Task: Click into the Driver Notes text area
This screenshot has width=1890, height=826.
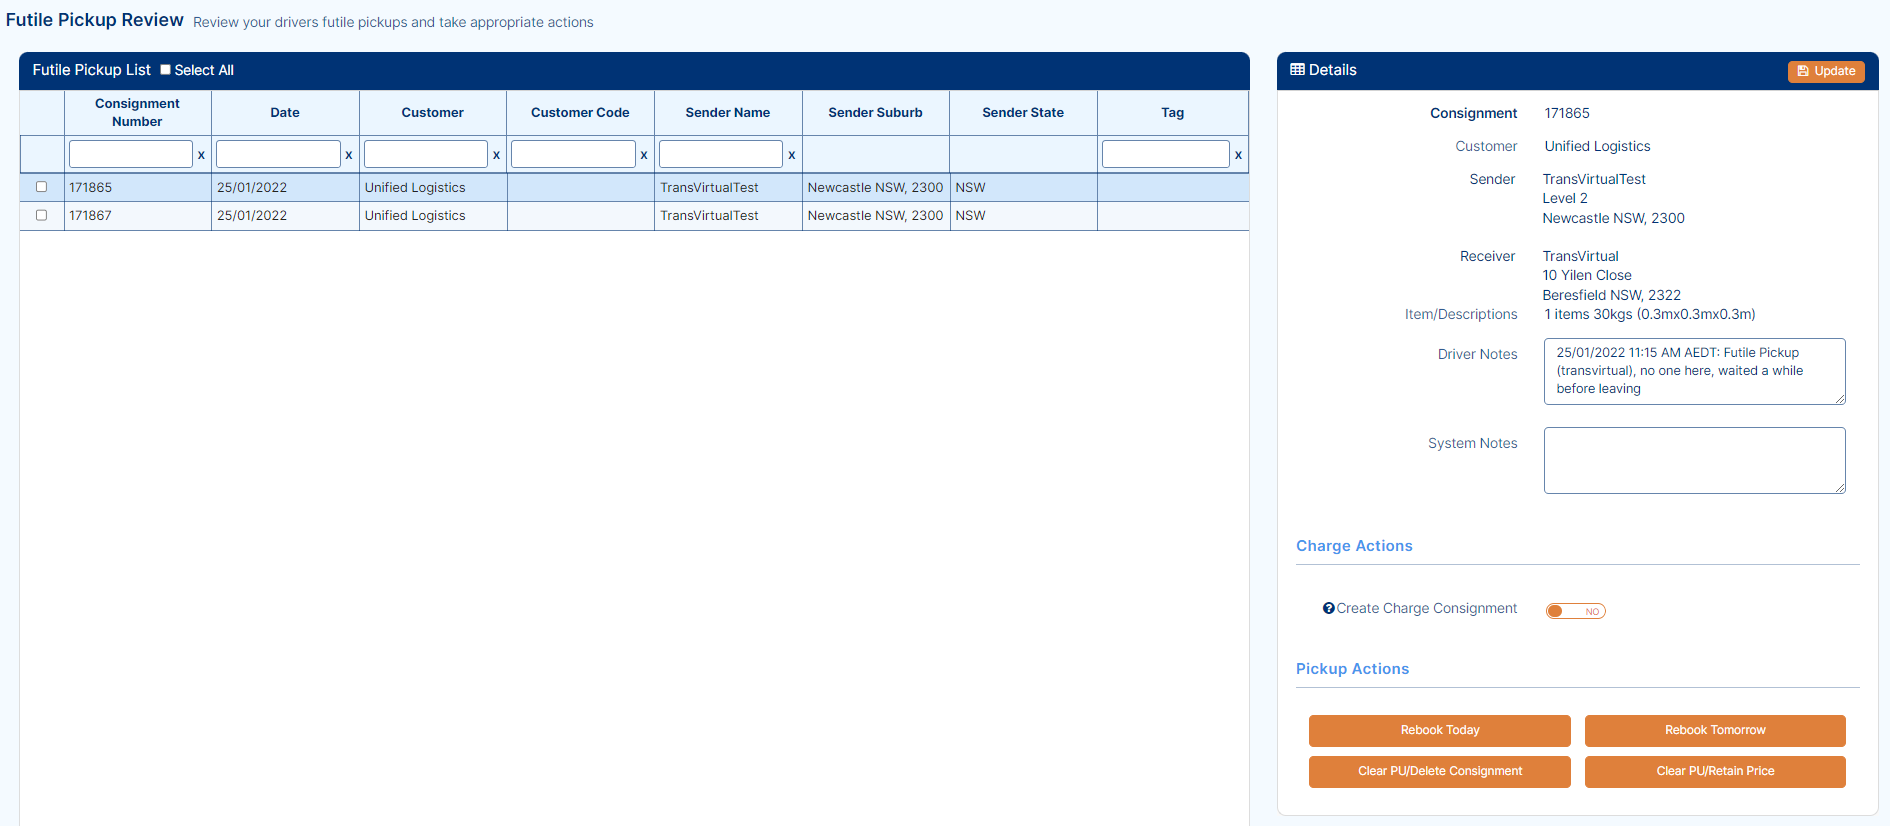Action: pyautogui.click(x=1694, y=371)
